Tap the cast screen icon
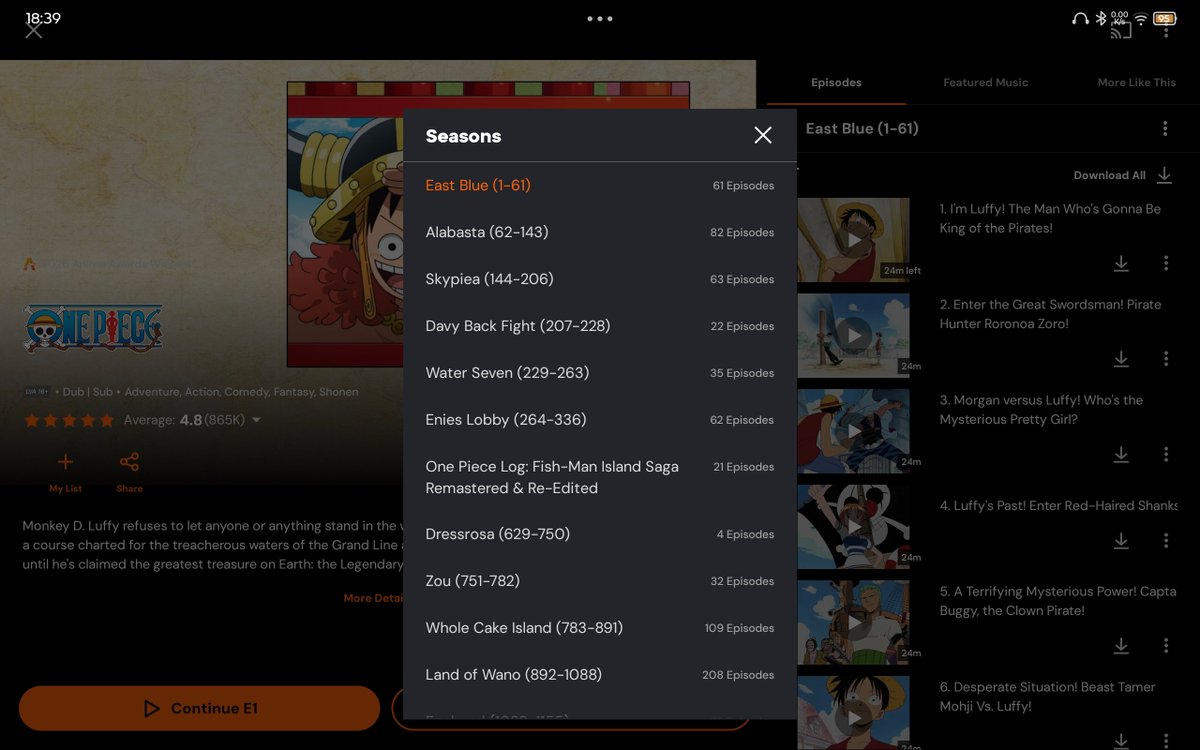The image size is (1200, 750). 1121,30
